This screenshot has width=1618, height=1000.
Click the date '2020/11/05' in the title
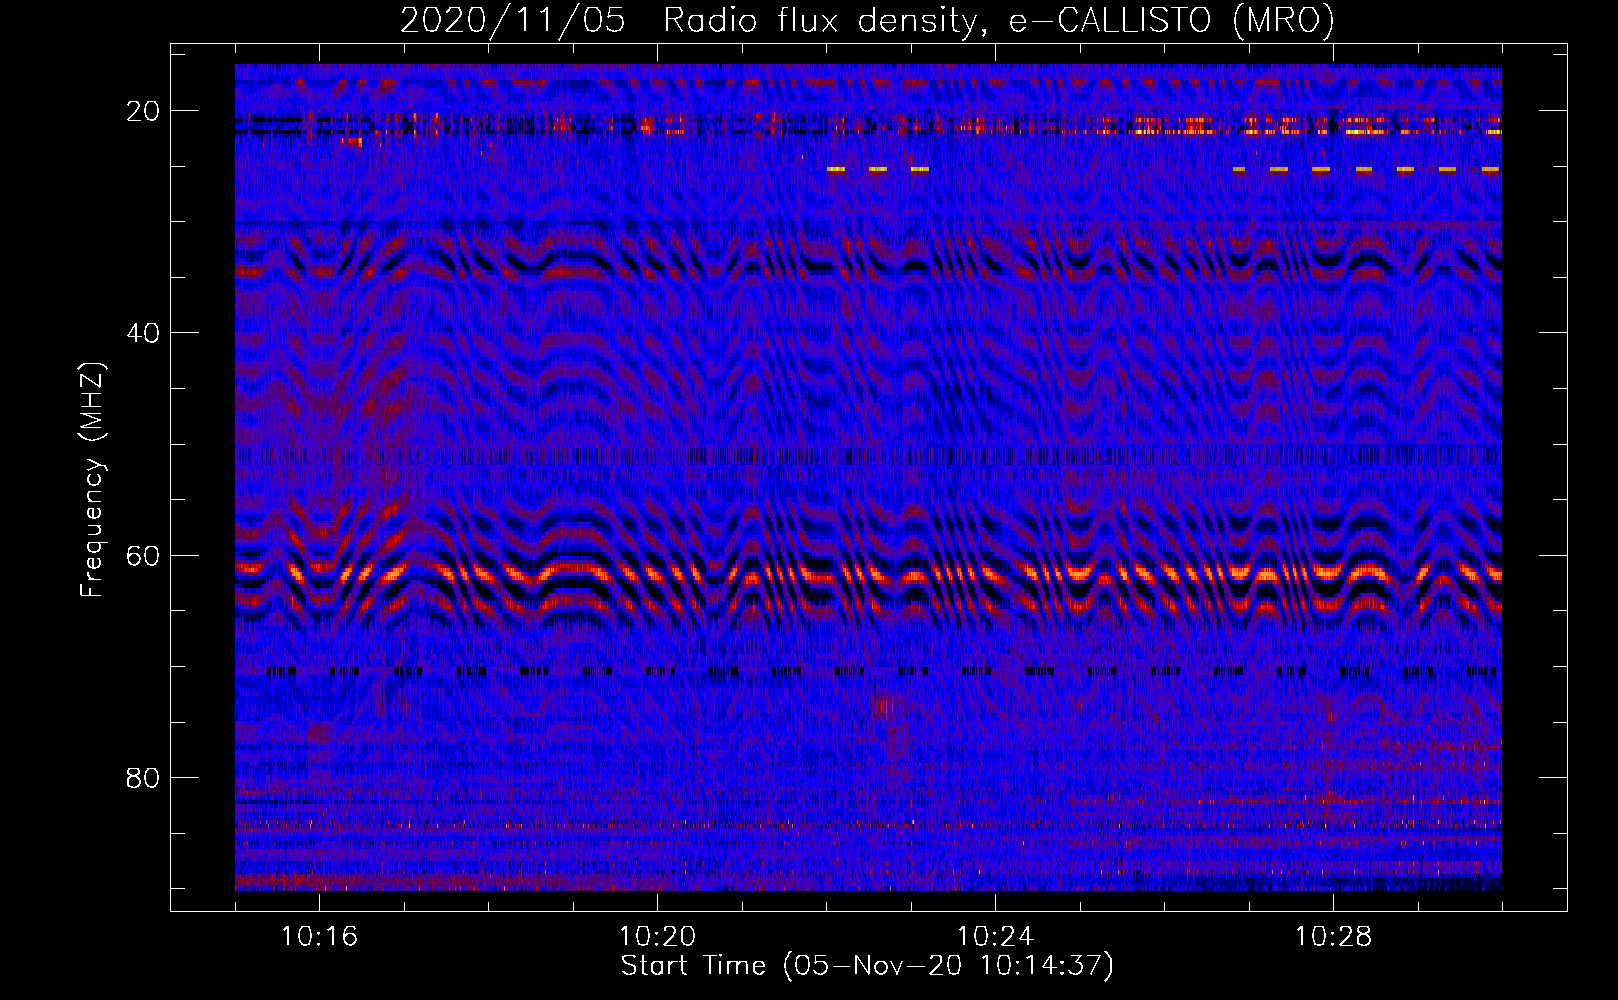point(513,21)
